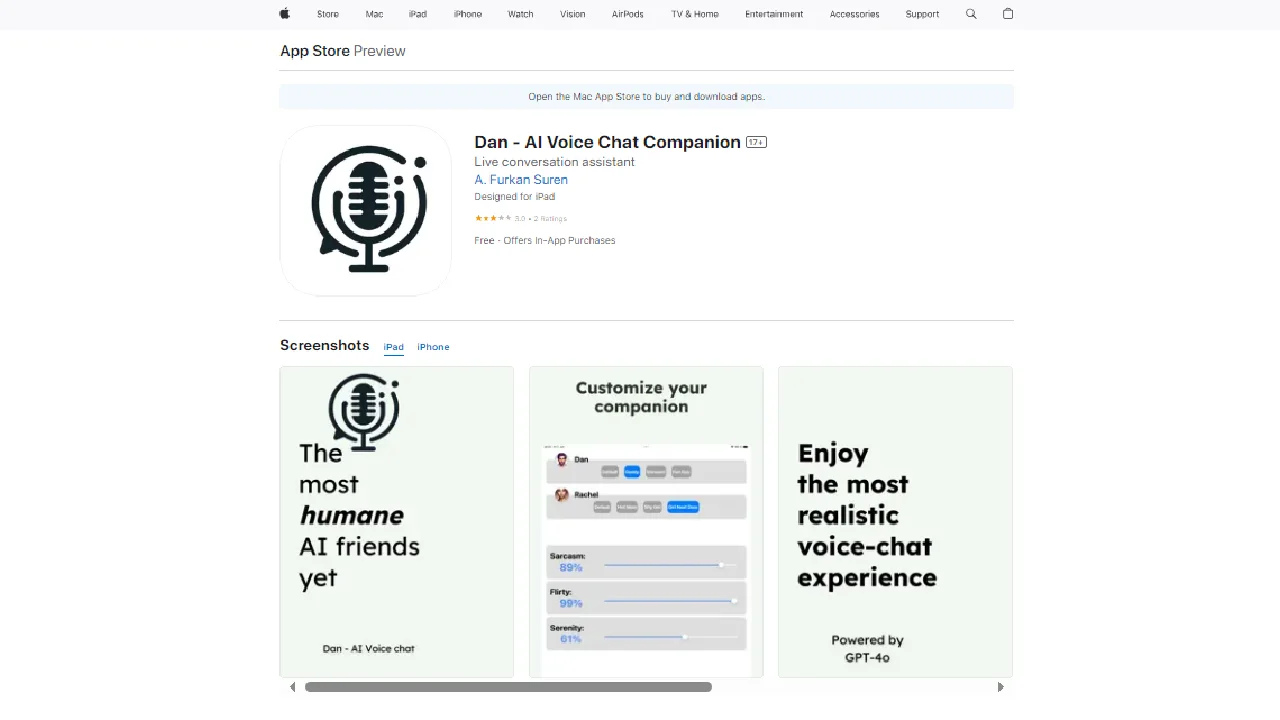
Task: Click the right arrow to advance screenshots
Action: 1000,687
